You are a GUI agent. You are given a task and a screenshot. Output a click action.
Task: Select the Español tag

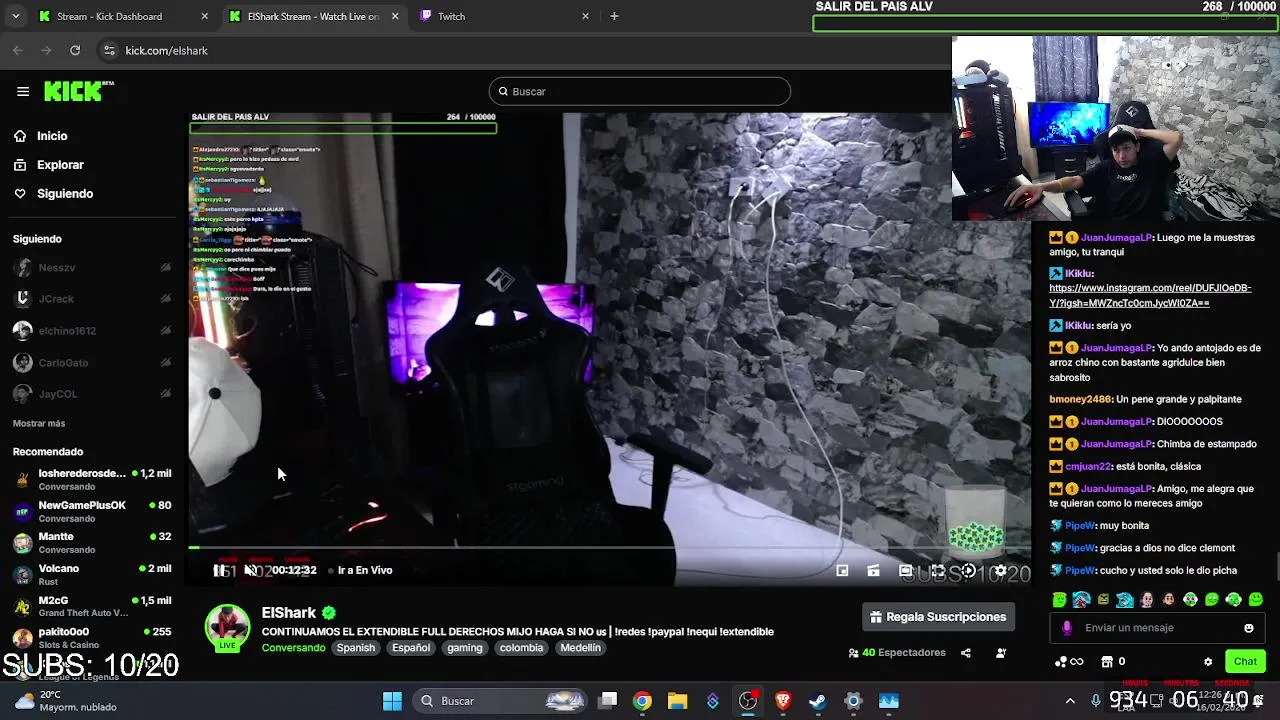pos(411,648)
